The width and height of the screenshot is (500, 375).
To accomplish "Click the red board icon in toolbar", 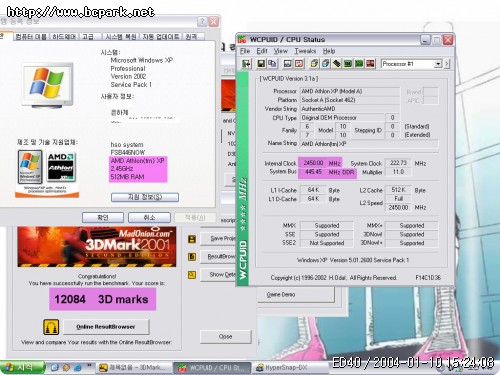I will pyautogui.click(x=370, y=63).
